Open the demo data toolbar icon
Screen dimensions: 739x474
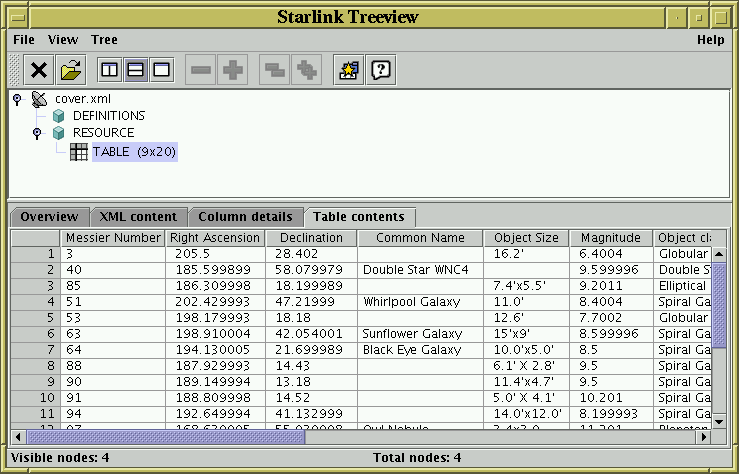pyautogui.click(x=349, y=70)
